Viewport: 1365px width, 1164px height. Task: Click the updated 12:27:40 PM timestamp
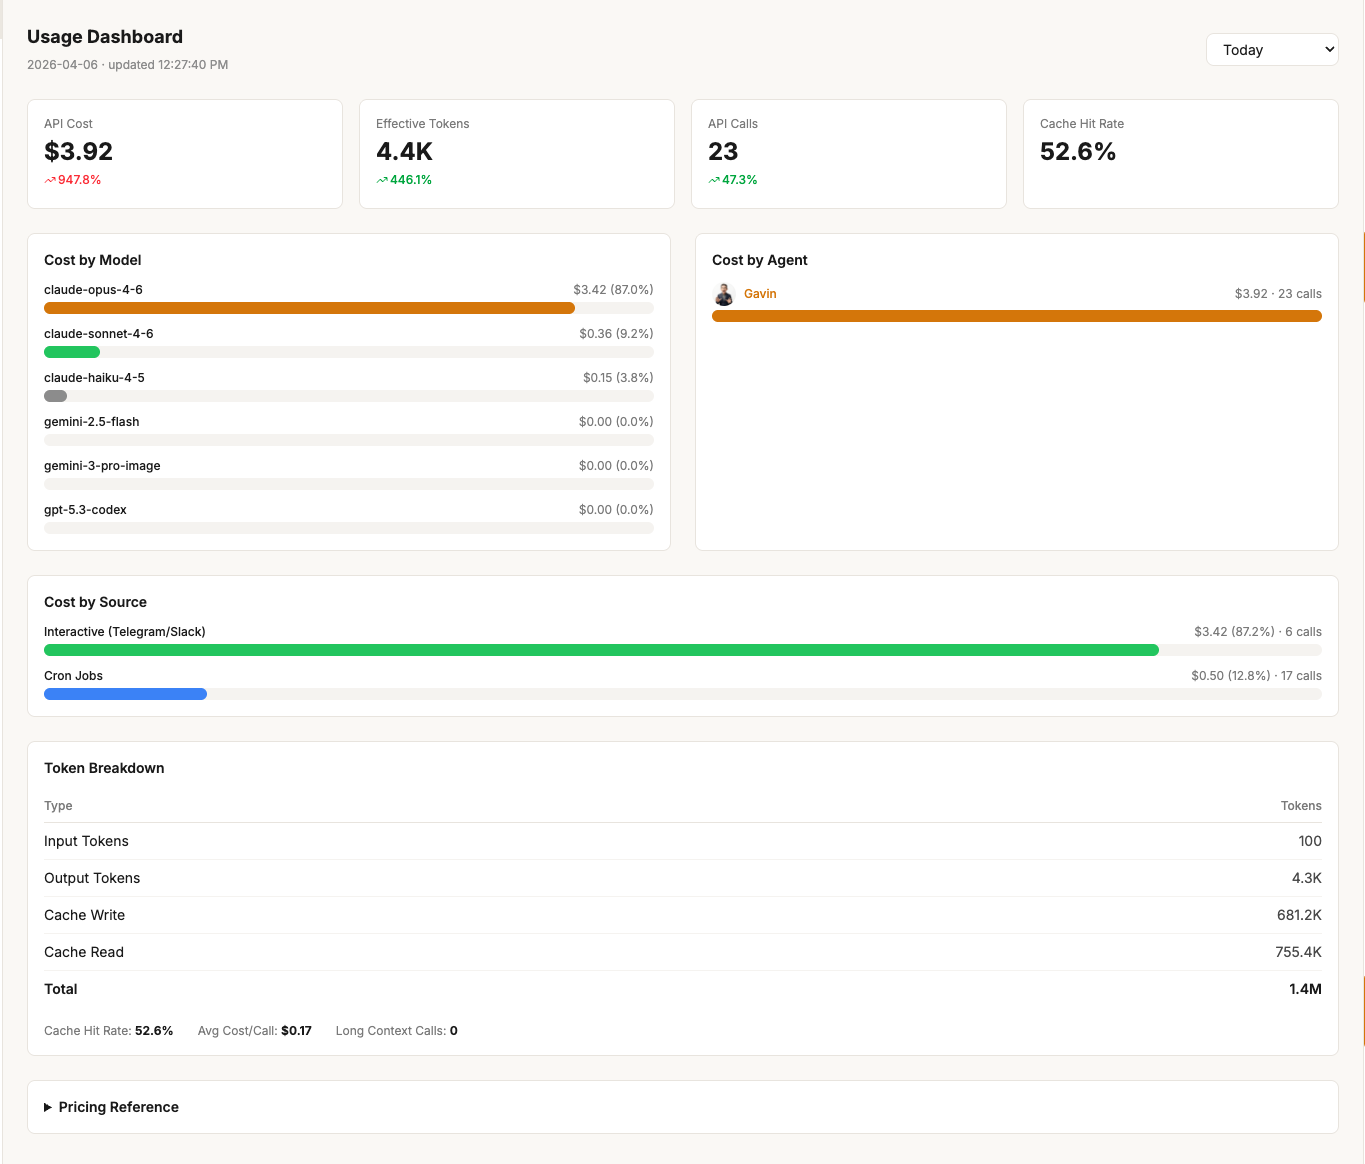pyautogui.click(x=168, y=65)
